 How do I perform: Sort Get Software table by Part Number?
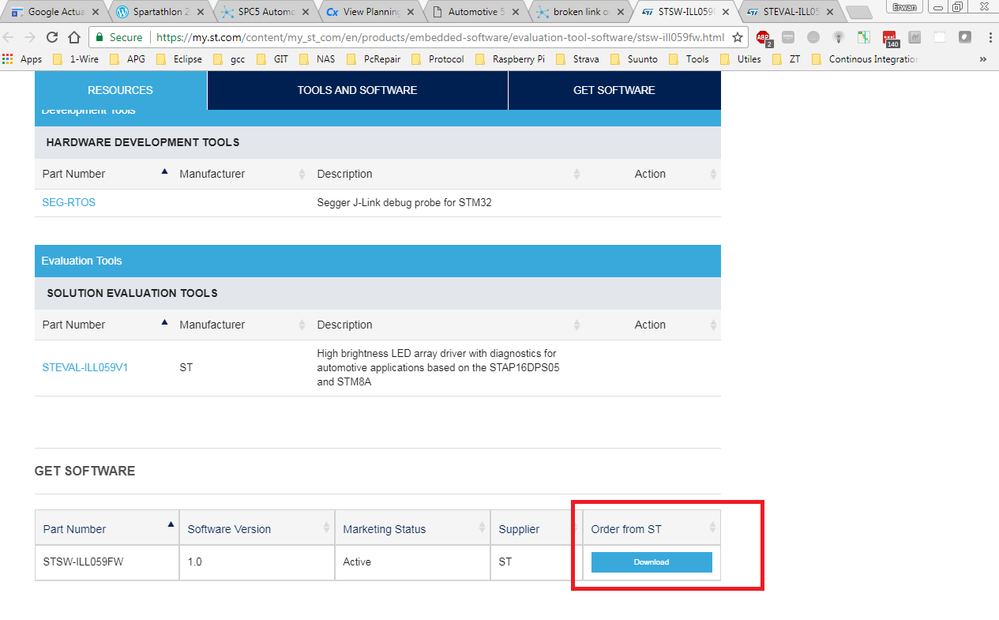(107, 529)
